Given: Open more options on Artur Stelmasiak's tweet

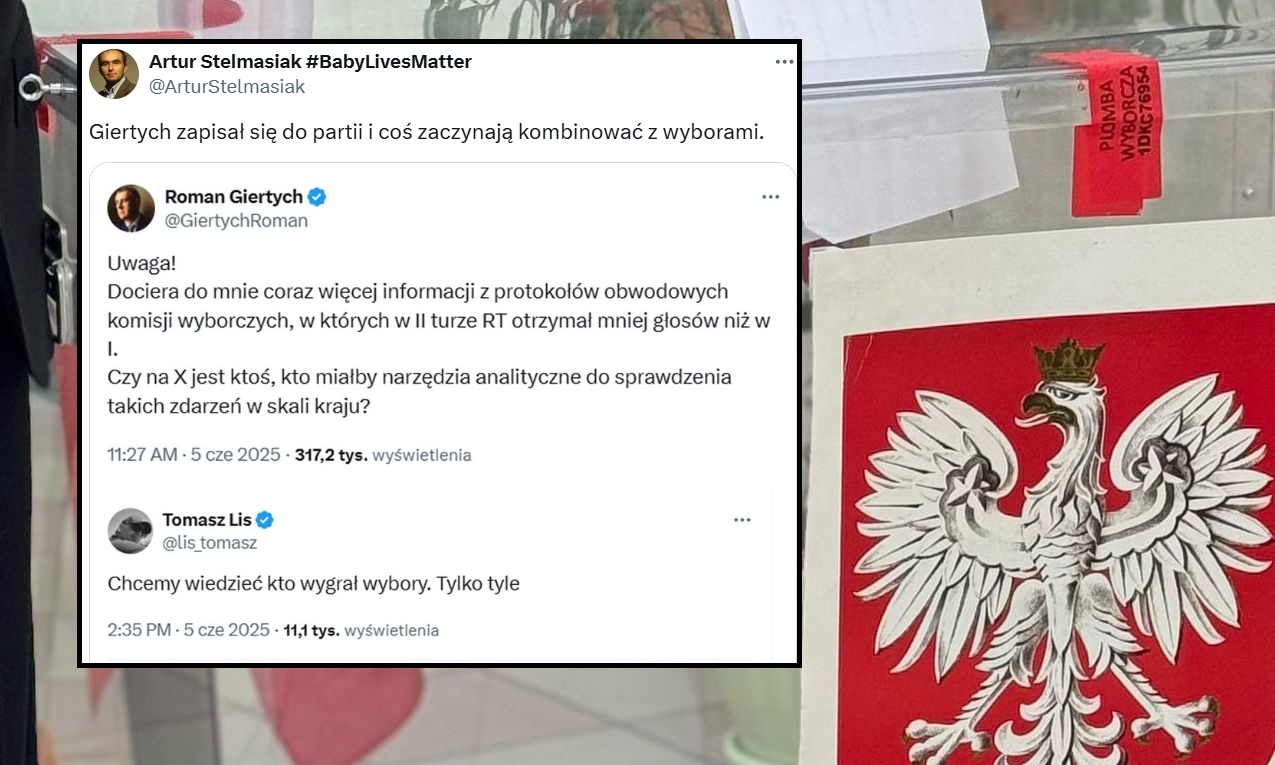Looking at the screenshot, I should (784, 62).
